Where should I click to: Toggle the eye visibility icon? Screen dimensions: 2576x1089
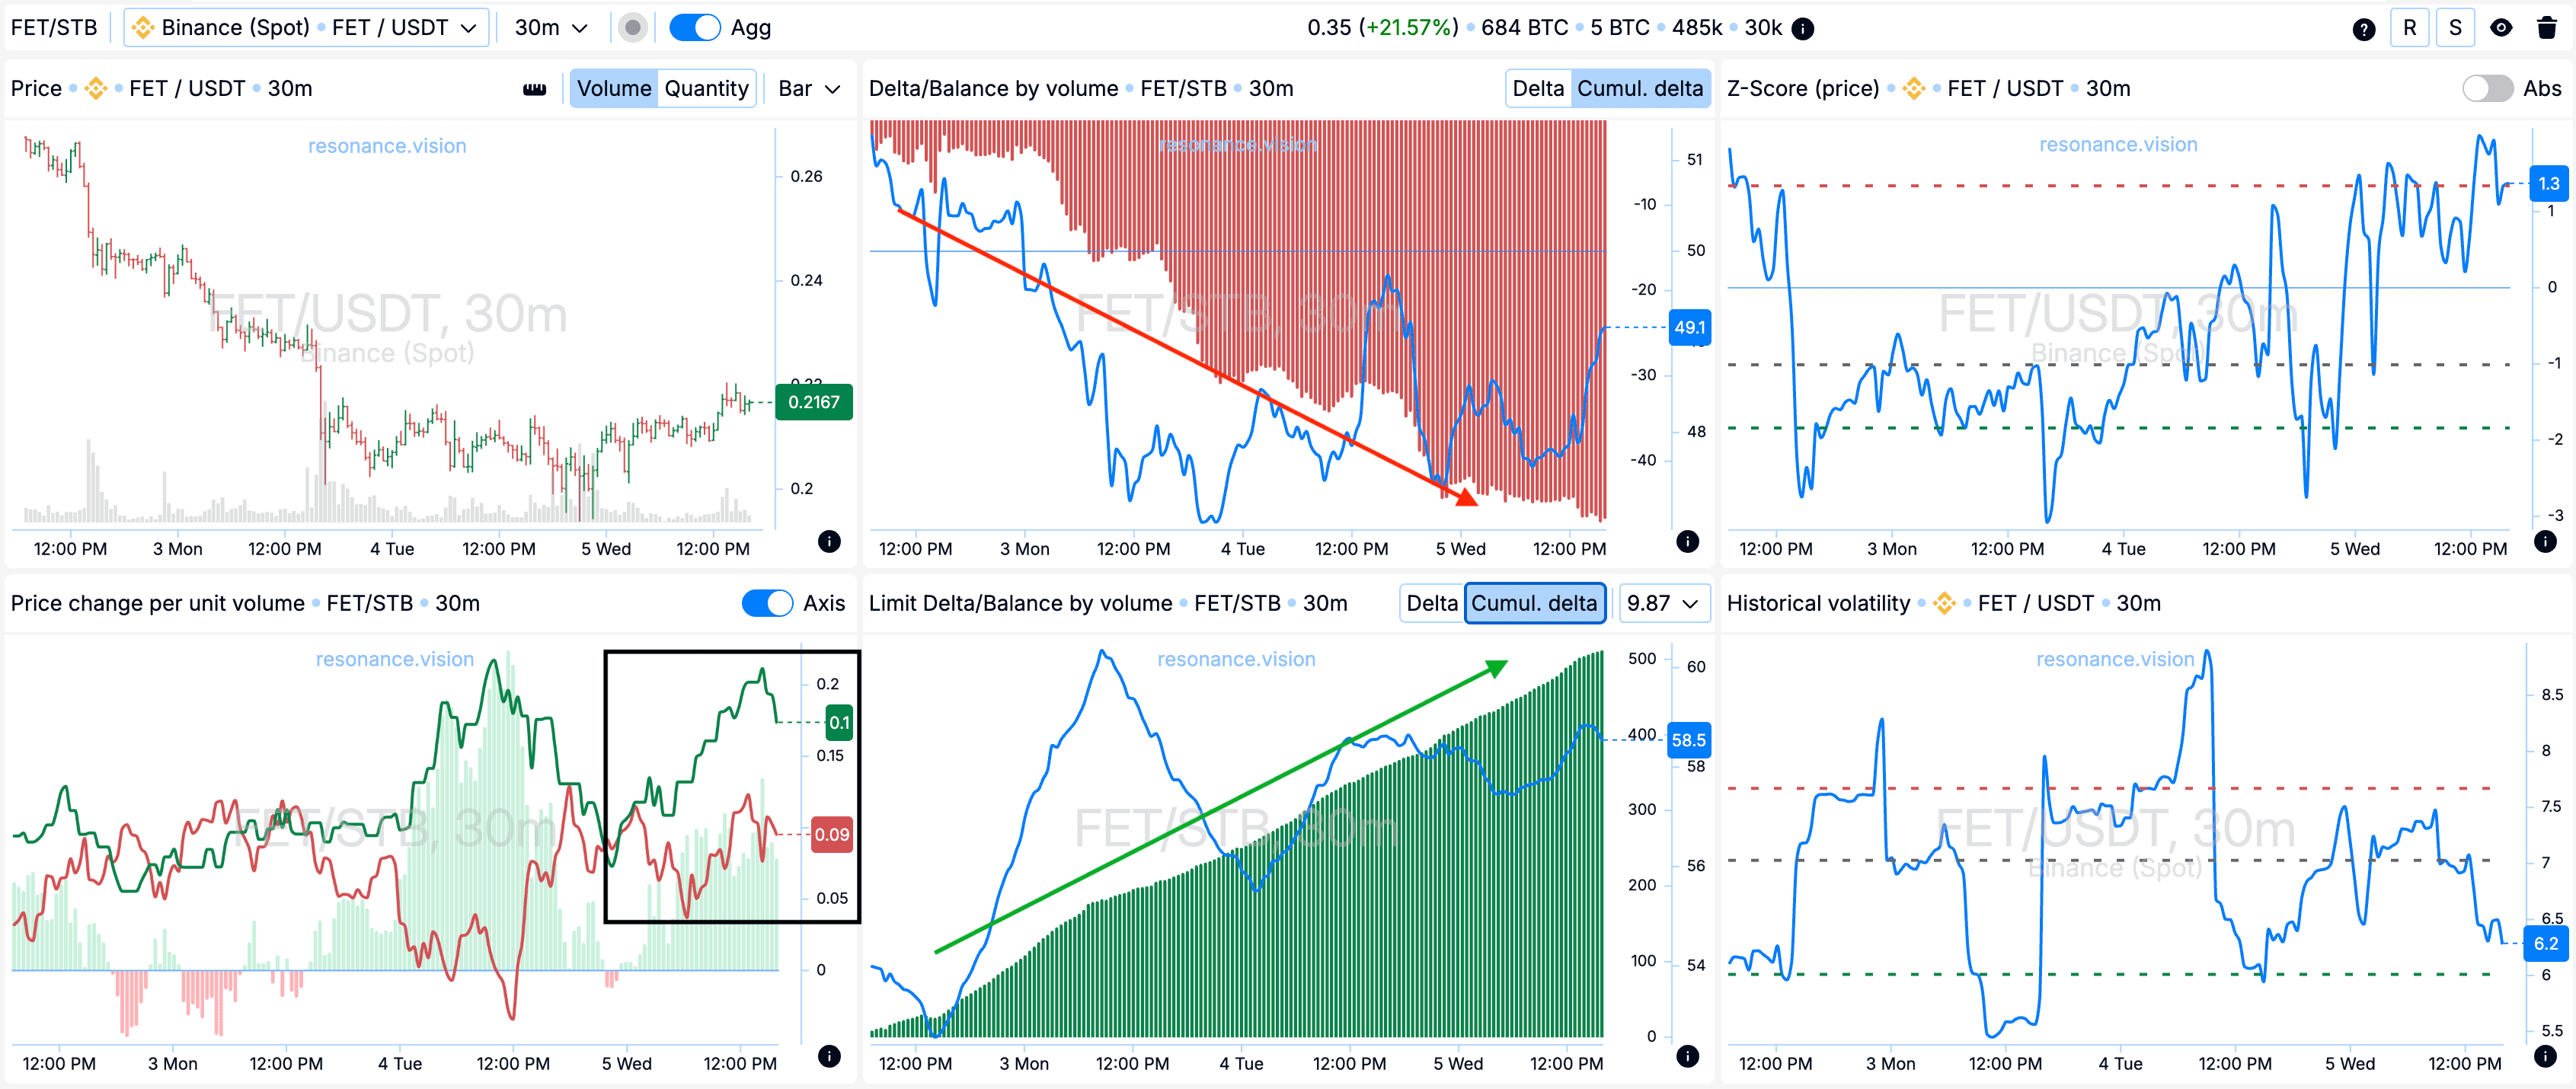[2500, 28]
